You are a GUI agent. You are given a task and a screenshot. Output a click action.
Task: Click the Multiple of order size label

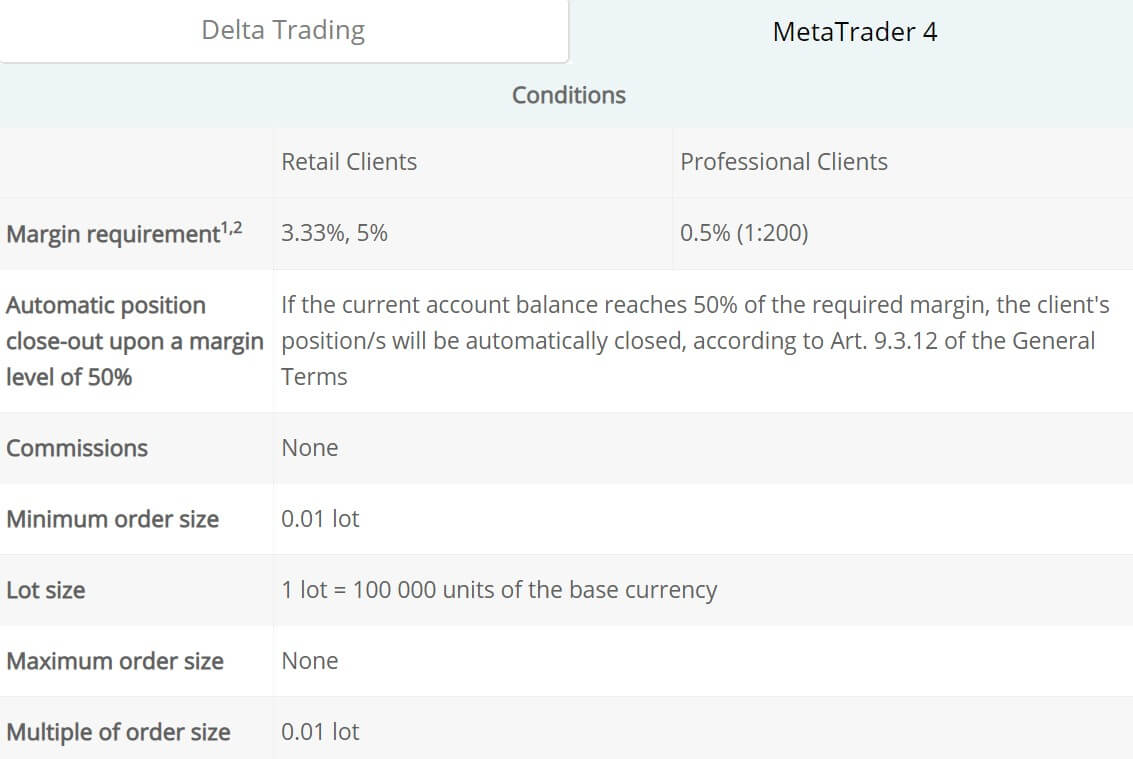click(119, 732)
